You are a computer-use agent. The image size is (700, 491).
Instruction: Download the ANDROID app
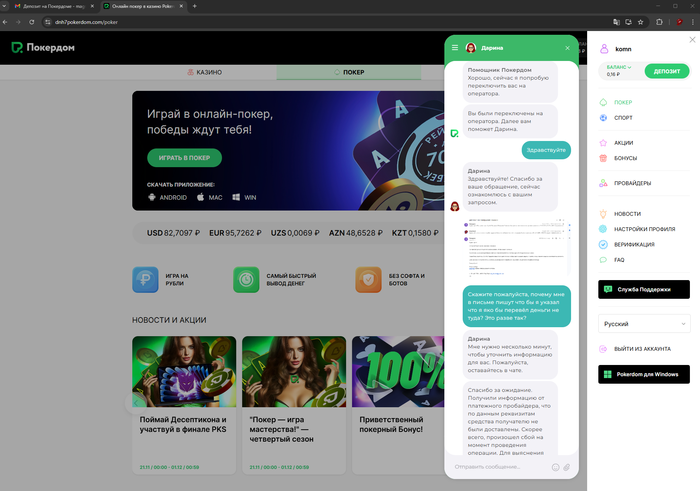[167, 197]
